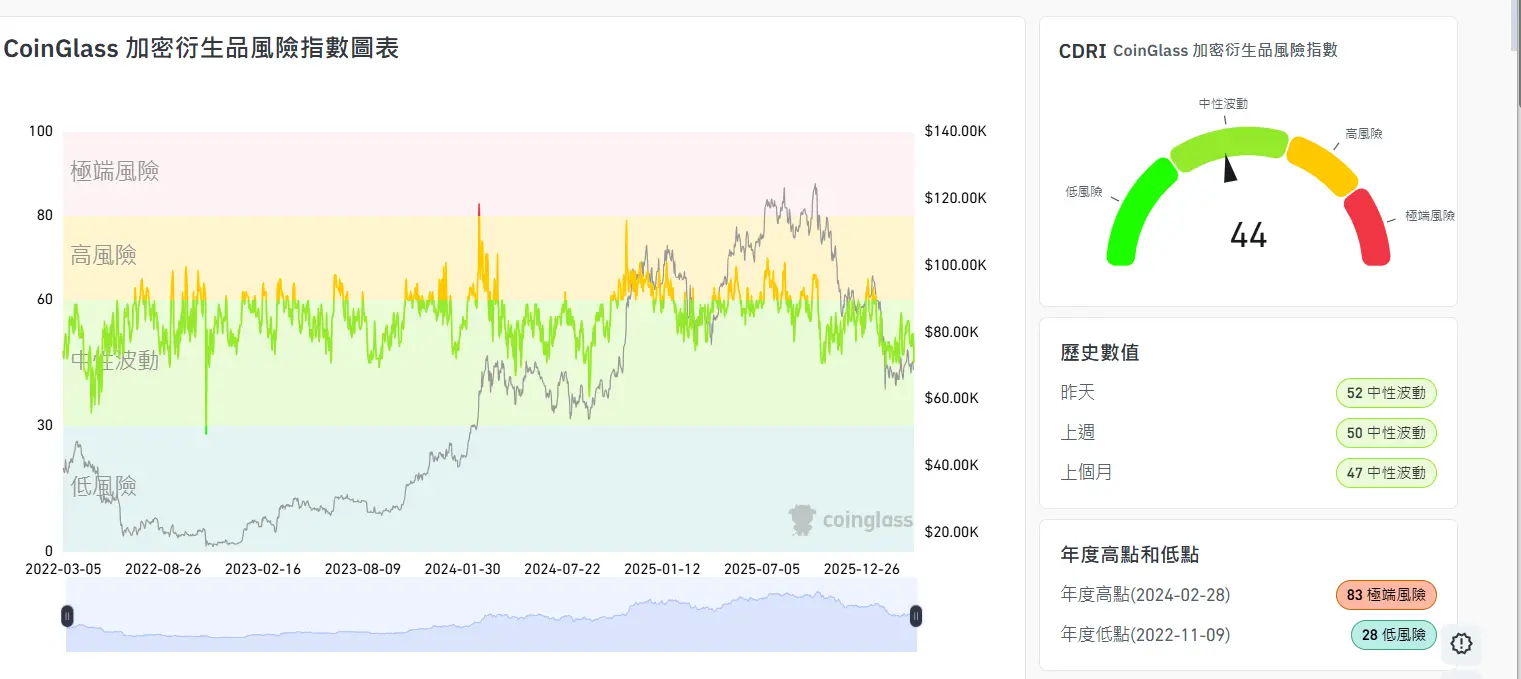The width and height of the screenshot is (1521, 679).
Task: Click the 上個月 row label
Action: (x=1087, y=472)
